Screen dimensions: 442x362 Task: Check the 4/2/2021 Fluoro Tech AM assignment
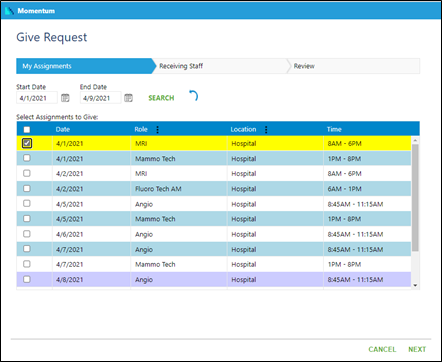point(27,189)
